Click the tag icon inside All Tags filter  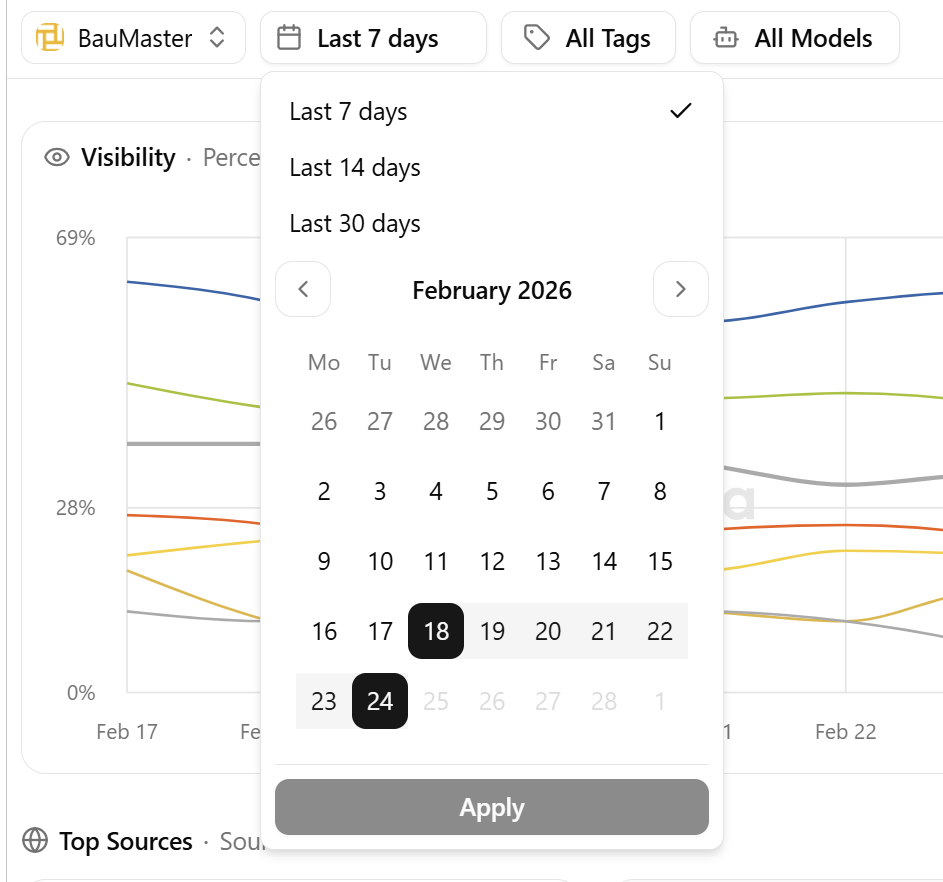tap(537, 37)
